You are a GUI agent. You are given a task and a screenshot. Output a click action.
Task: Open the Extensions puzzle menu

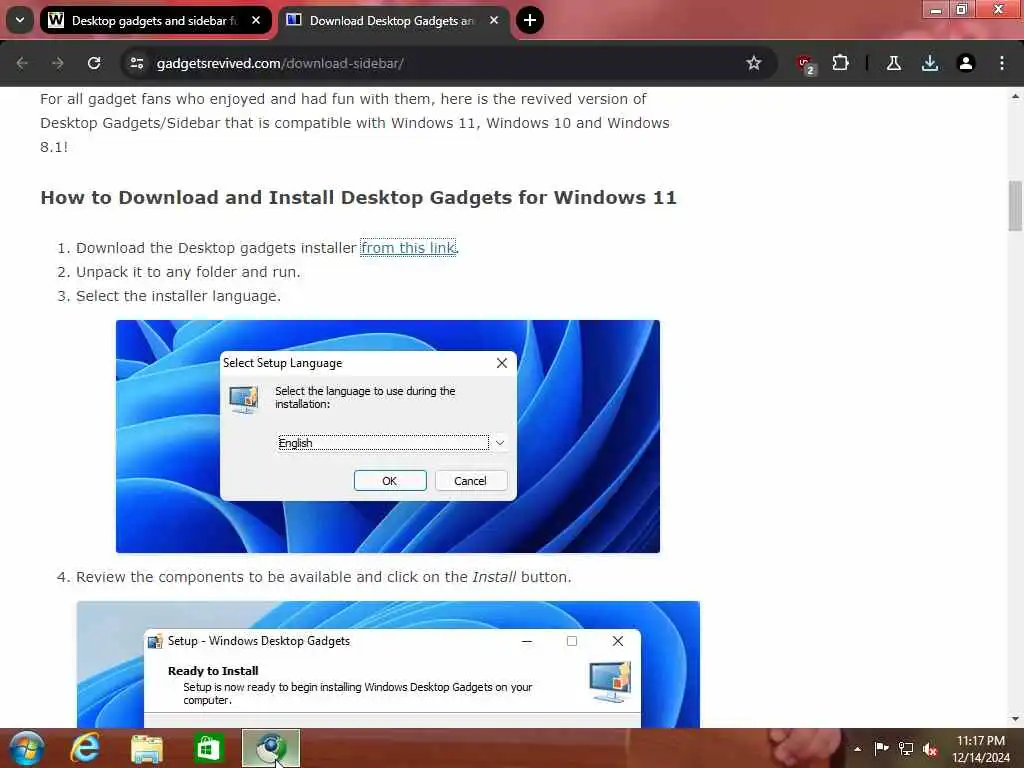840,63
